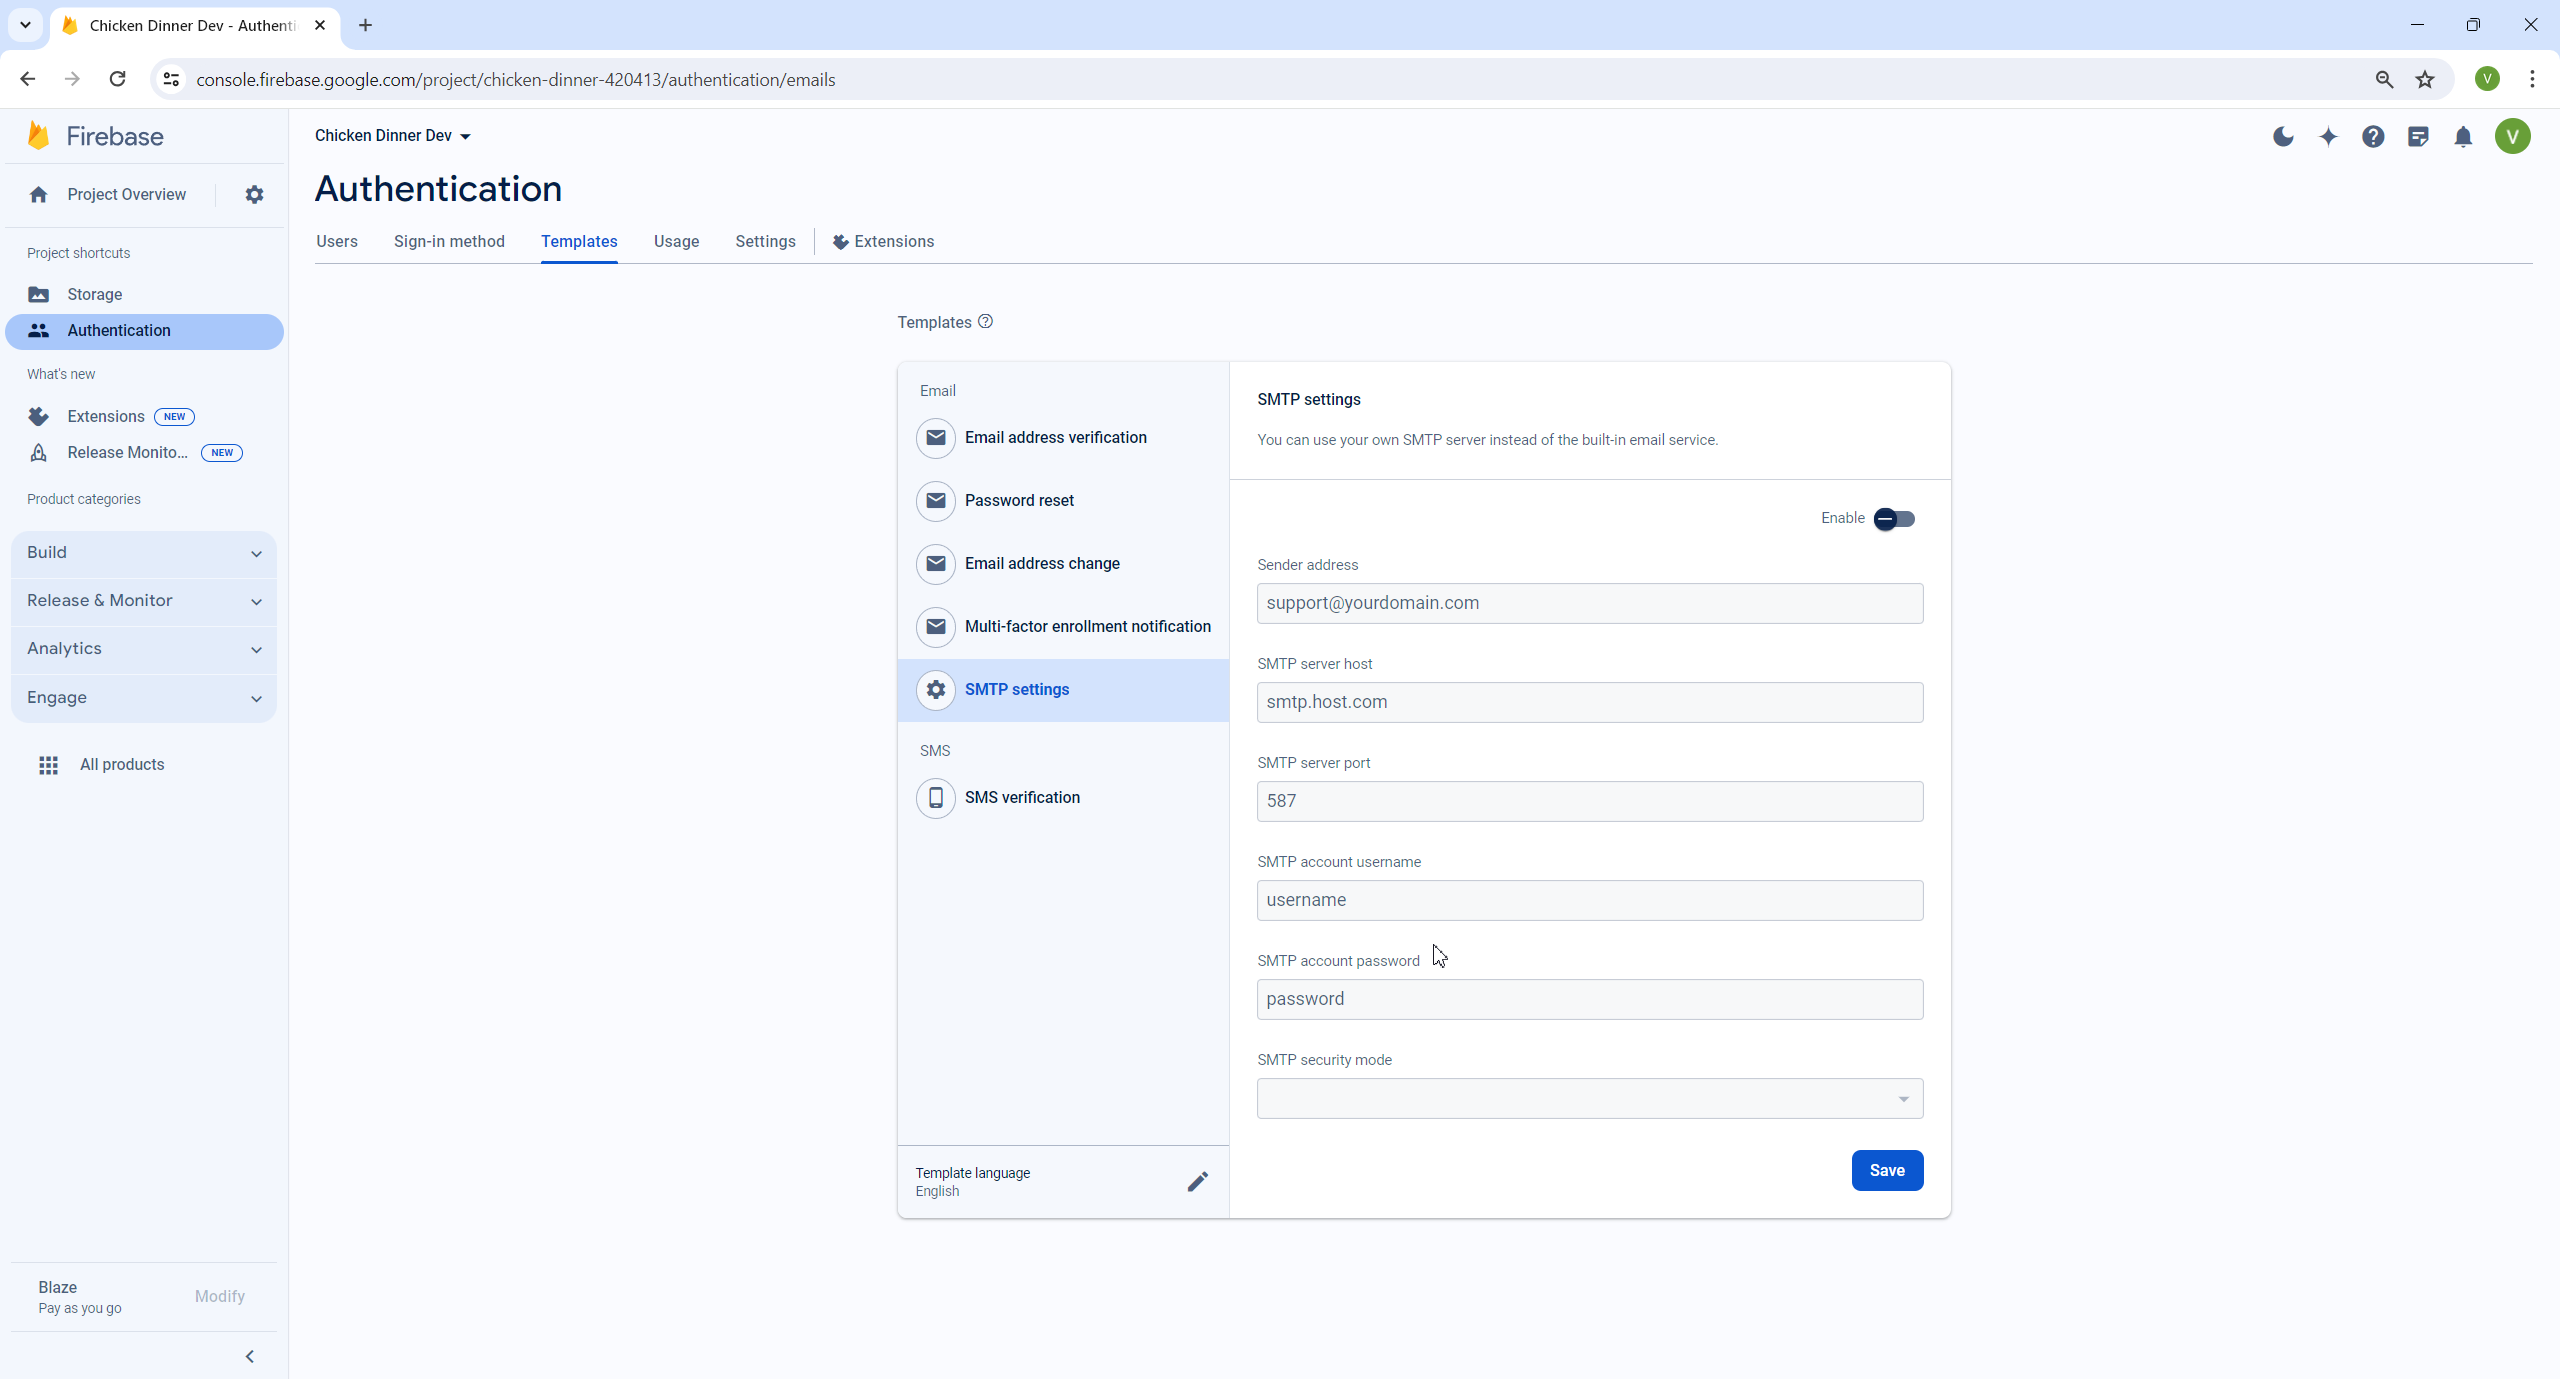The image size is (2560, 1379).
Task: Edit the Template language with the pencil icon
Action: pyautogui.click(x=1197, y=1181)
